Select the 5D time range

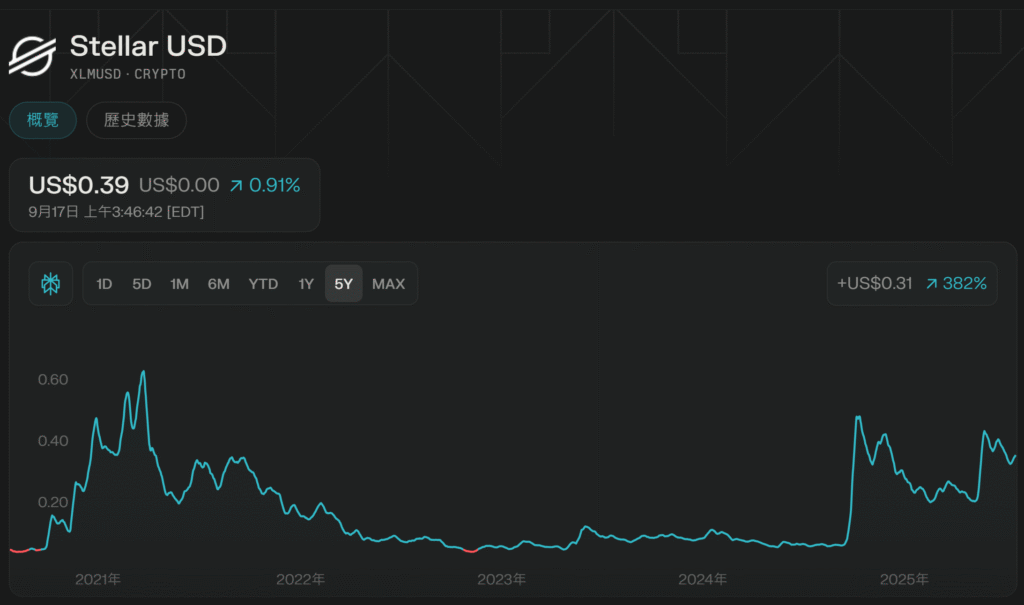pyautogui.click(x=141, y=284)
